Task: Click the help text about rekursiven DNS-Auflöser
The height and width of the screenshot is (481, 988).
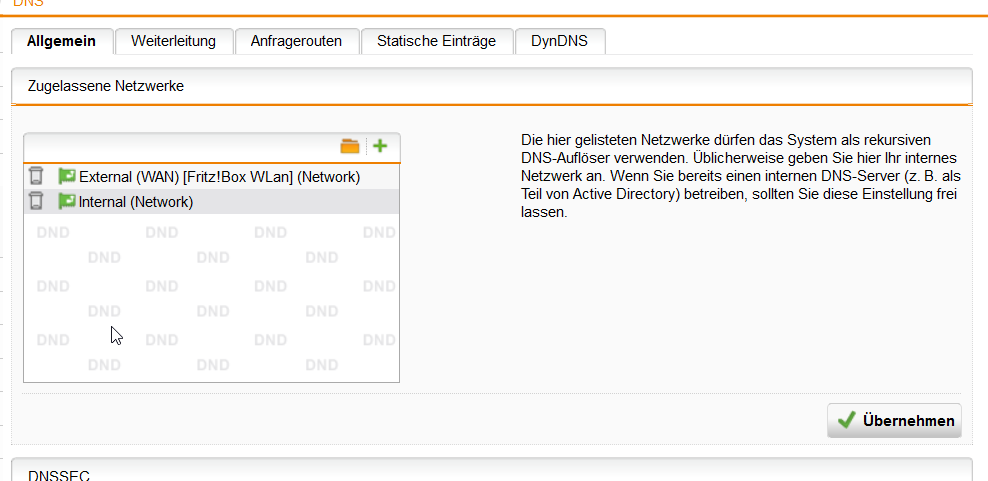Action: pos(740,176)
